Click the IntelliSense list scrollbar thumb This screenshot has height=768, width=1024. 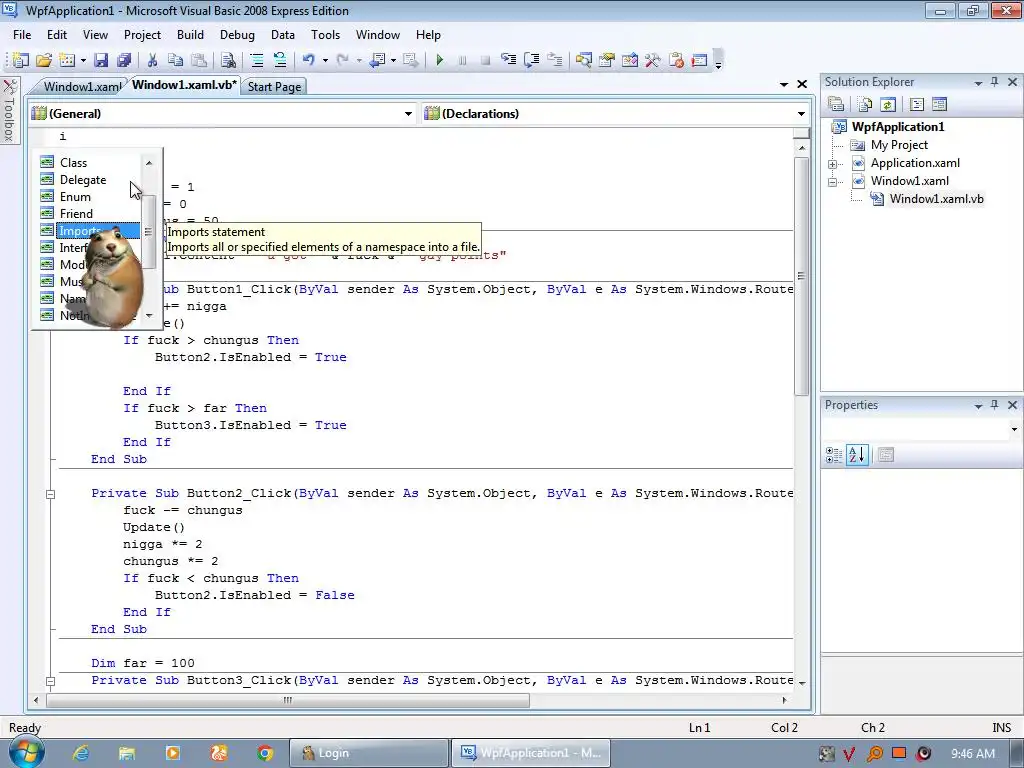pyautogui.click(x=149, y=232)
